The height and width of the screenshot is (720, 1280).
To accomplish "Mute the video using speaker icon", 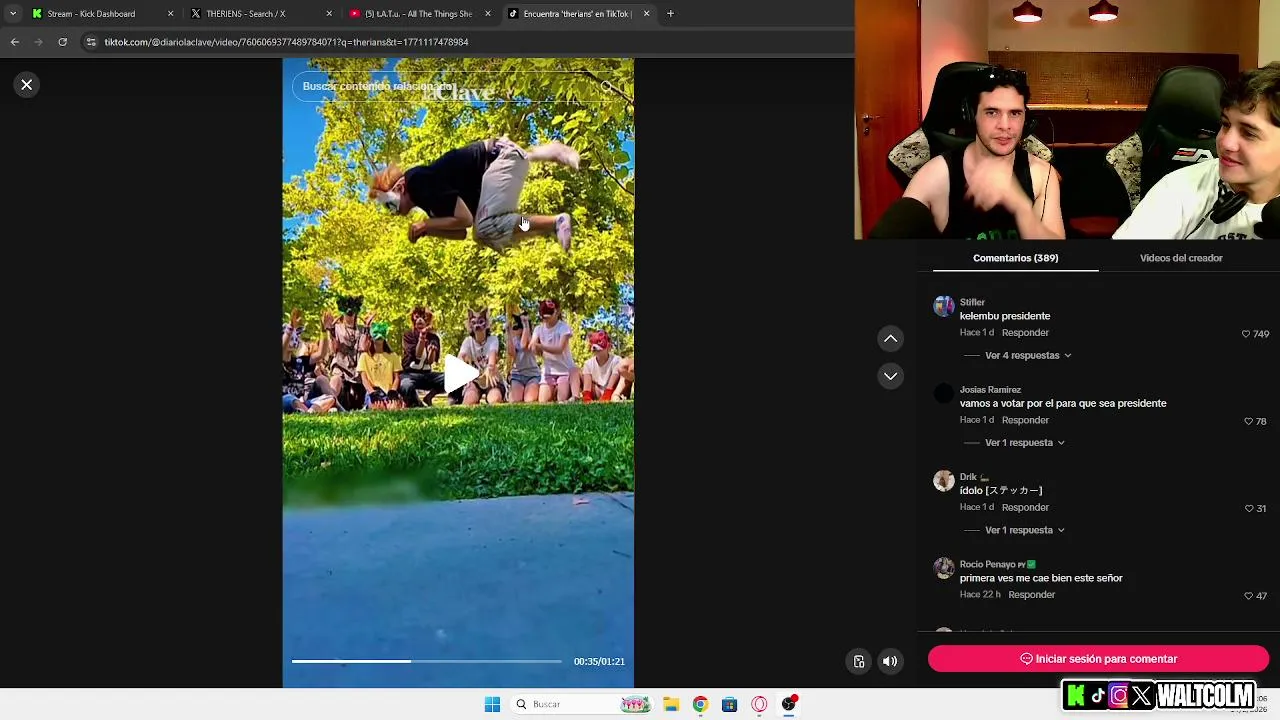I will tap(890, 661).
